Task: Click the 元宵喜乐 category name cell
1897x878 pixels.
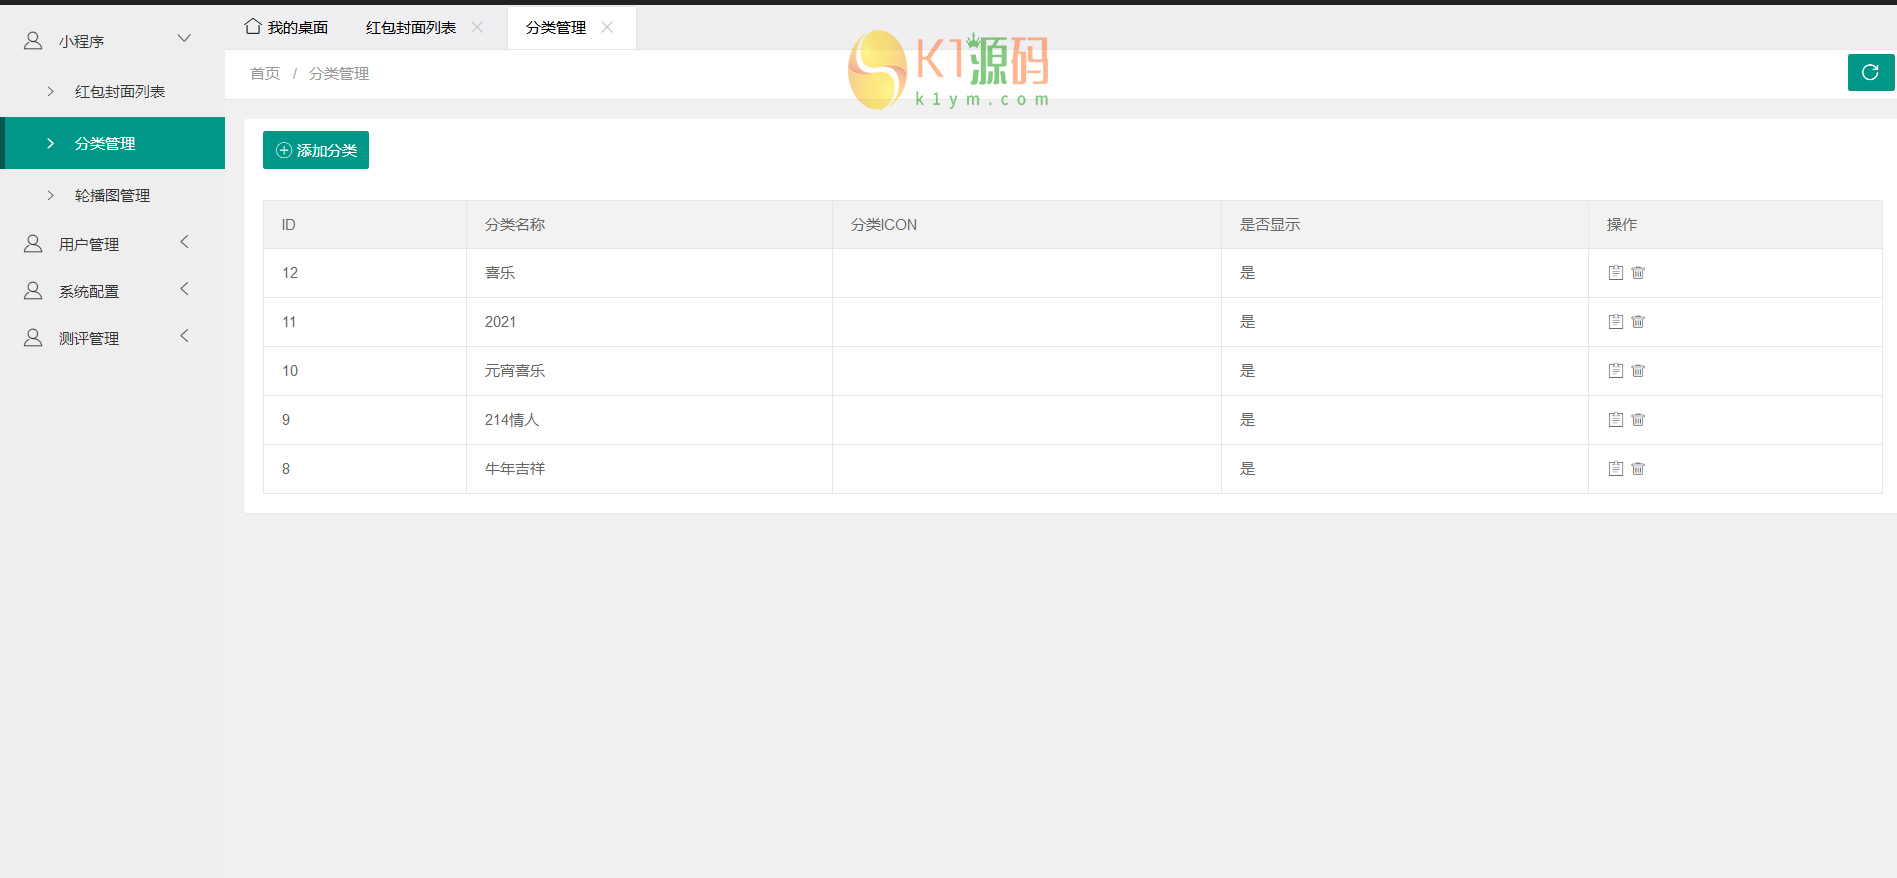Action: pyautogui.click(x=649, y=371)
